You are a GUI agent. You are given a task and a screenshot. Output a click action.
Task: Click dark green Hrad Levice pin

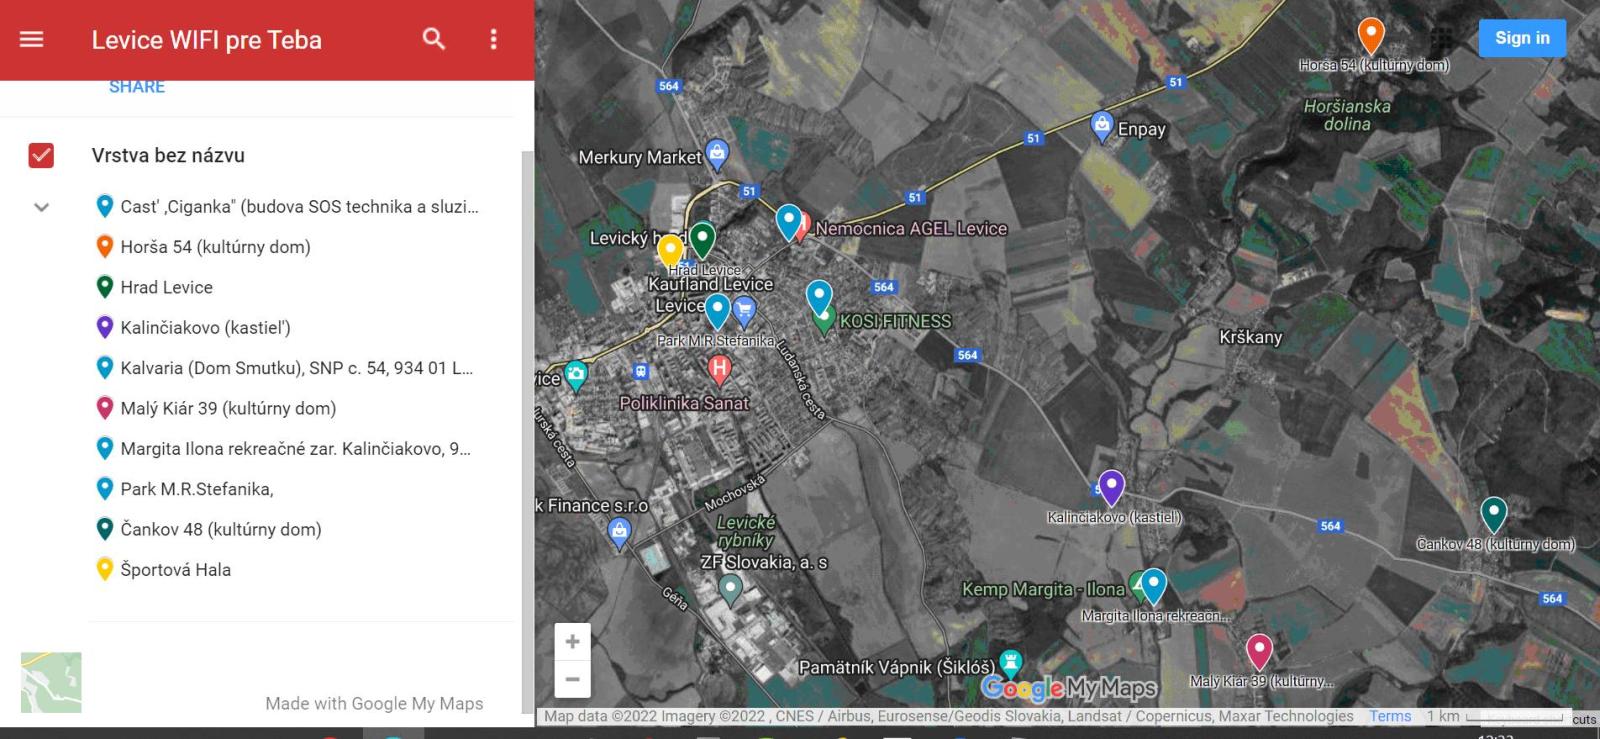pyautogui.click(x=703, y=240)
